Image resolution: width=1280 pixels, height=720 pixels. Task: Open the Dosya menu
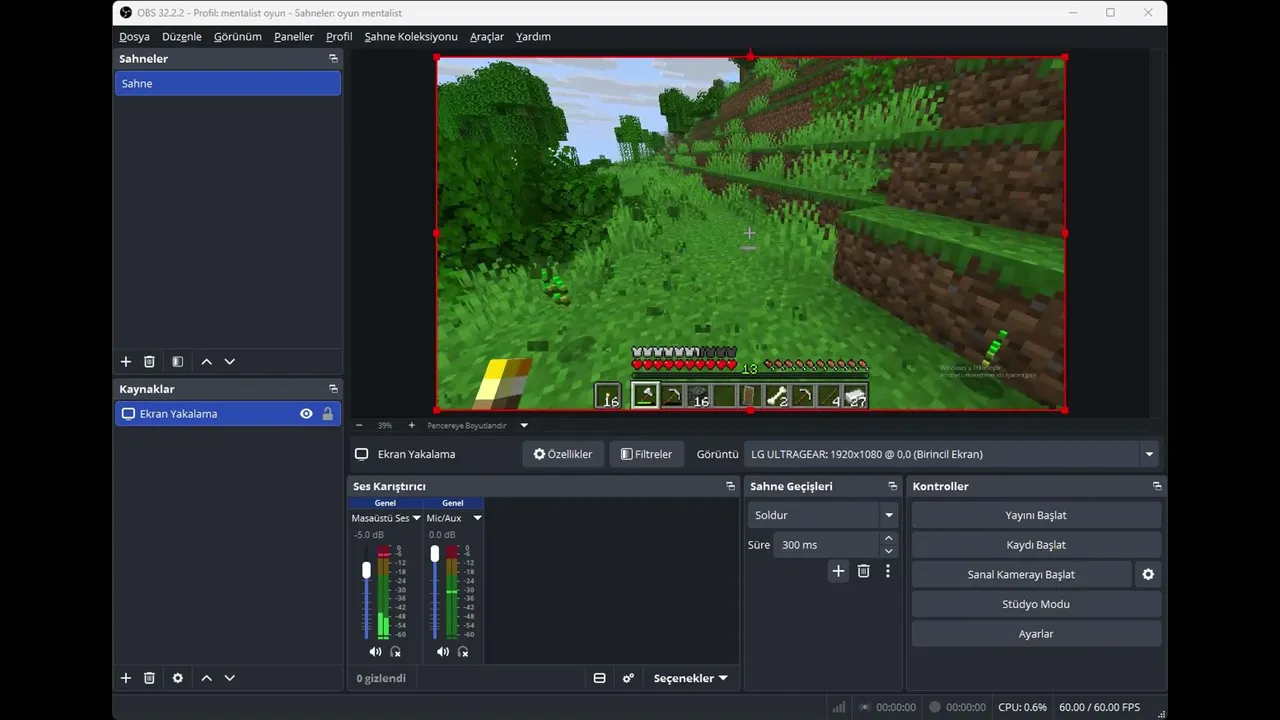(x=134, y=37)
